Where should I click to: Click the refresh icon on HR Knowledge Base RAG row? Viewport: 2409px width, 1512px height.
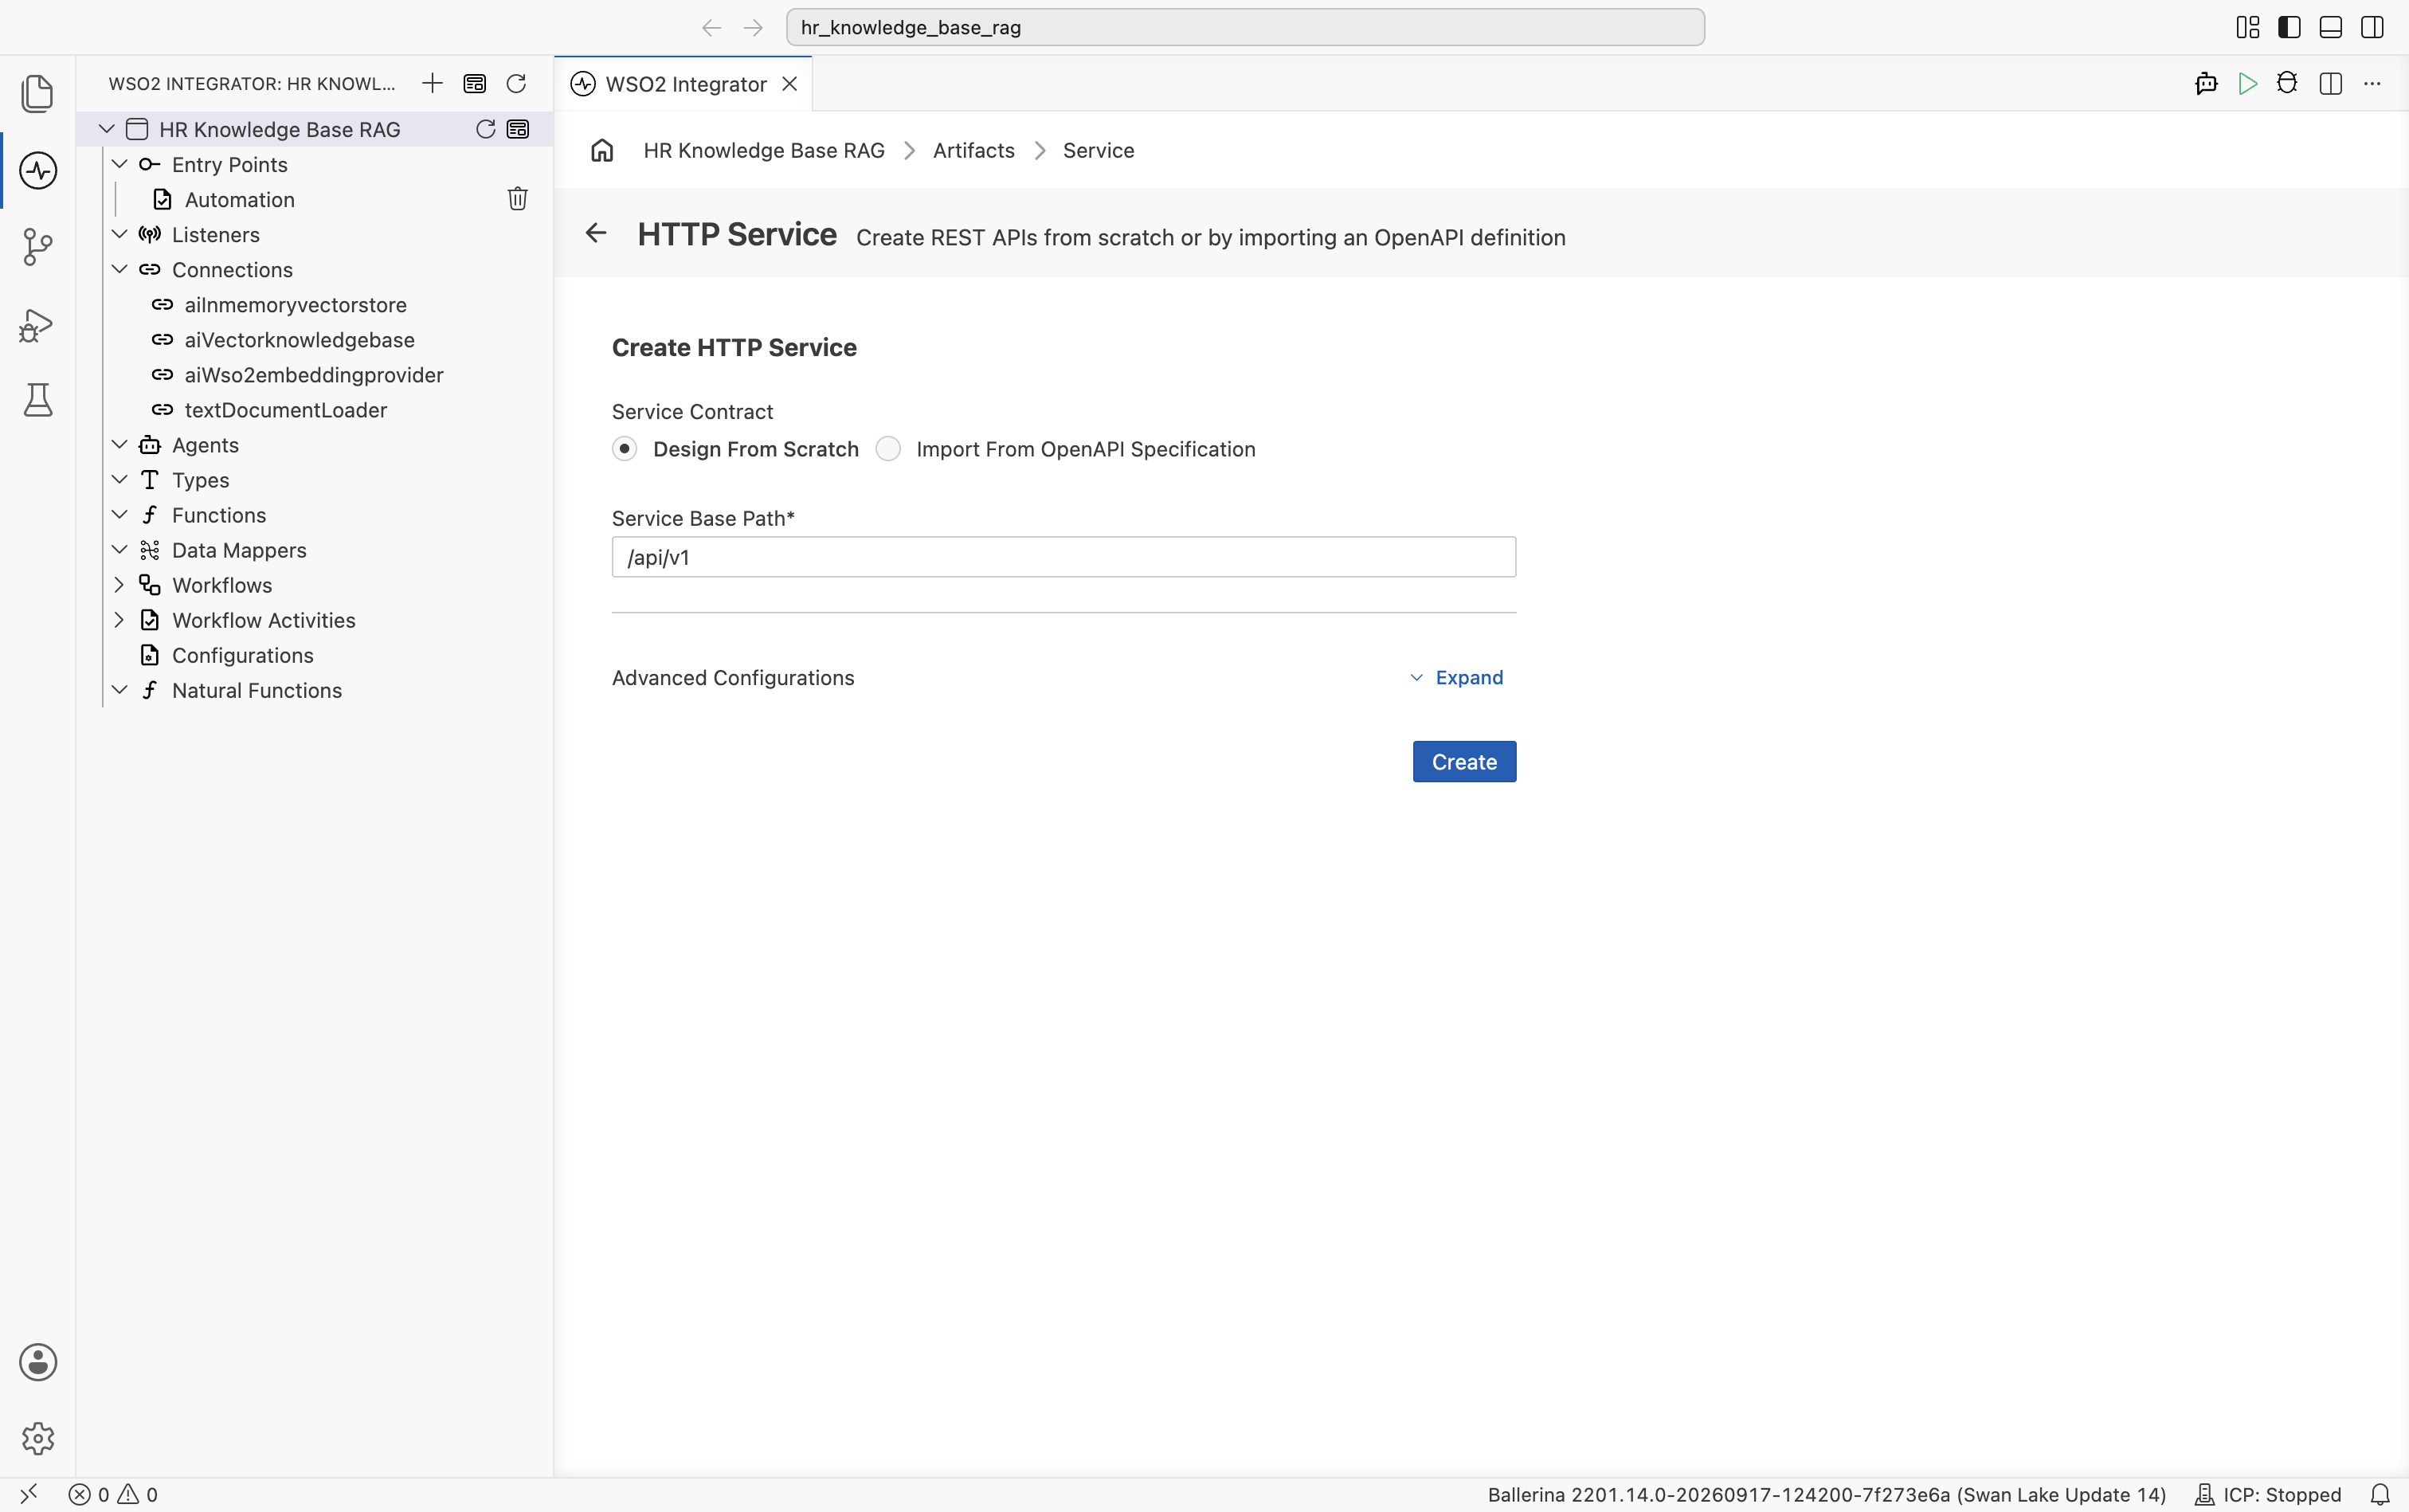pos(485,129)
